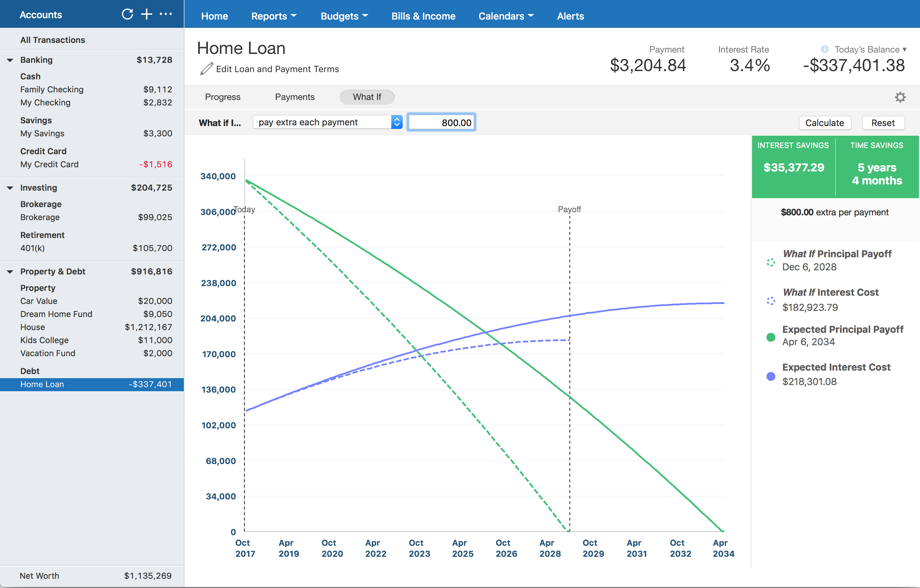Click the Apr 6, 2034 expected payoff date
The width and height of the screenshot is (920, 588).
click(808, 342)
